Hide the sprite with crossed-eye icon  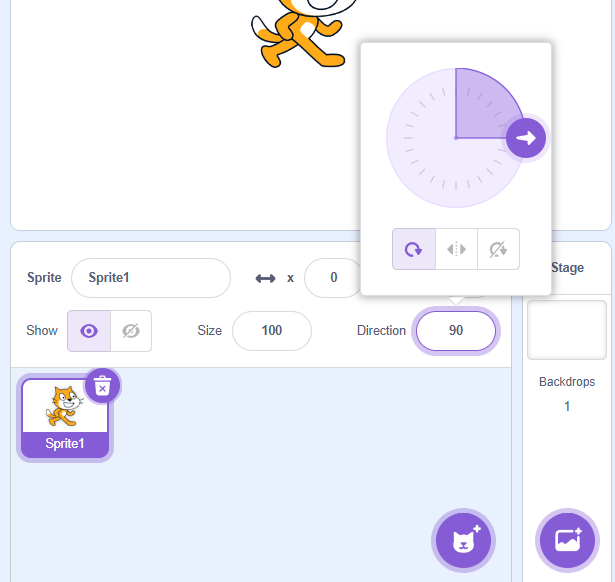(131, 331)
